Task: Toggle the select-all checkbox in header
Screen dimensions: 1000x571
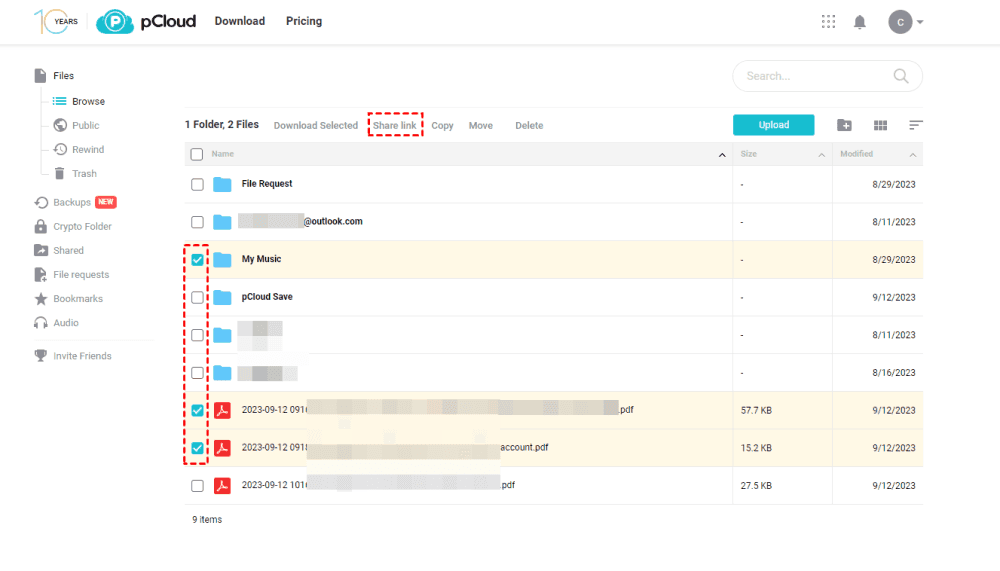Action: (x=197, y=154)
